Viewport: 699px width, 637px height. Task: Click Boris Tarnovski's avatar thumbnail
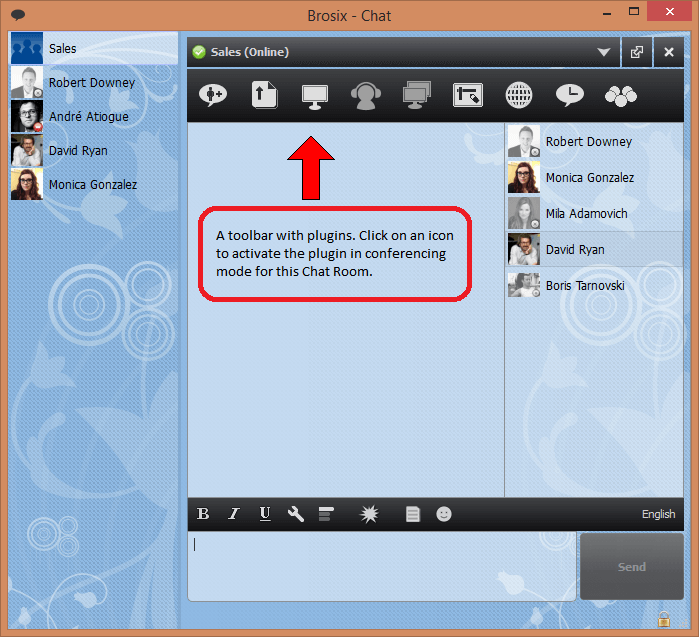click(x=524, y=285)
